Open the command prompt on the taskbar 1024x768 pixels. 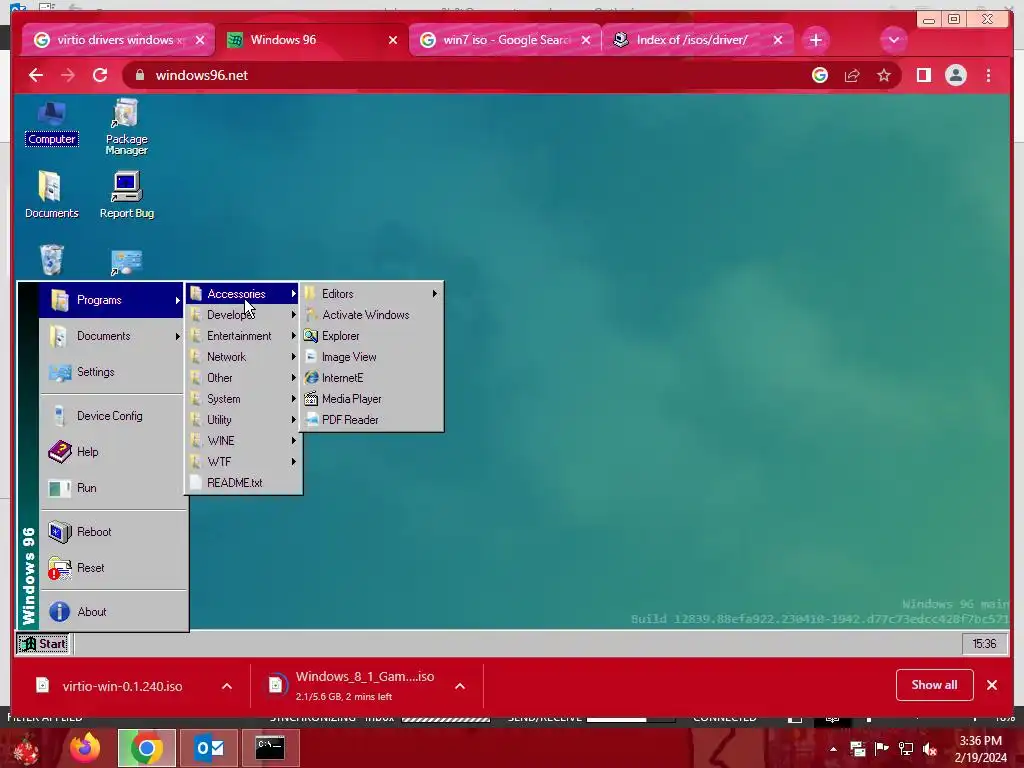coord(270,747)
